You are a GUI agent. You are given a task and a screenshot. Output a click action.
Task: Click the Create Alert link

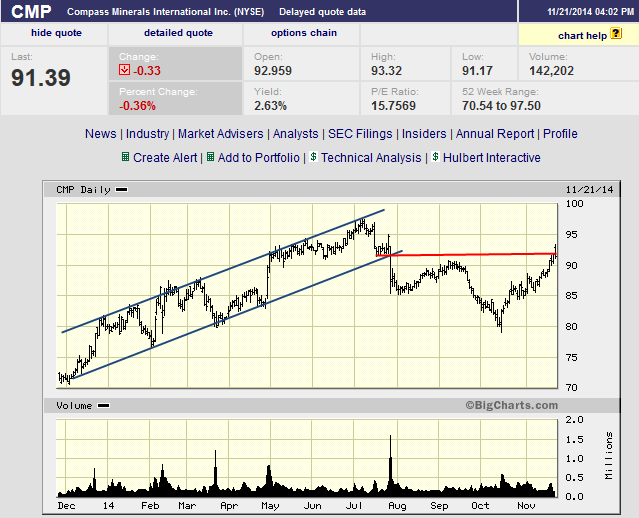click(165, 158)
